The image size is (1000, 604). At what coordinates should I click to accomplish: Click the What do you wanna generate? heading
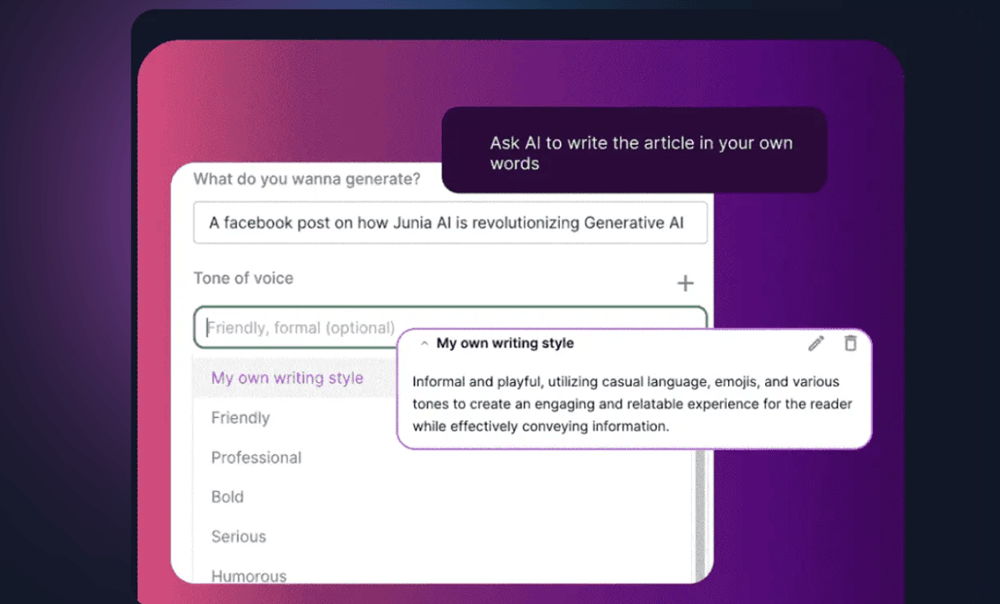point(307,179)
